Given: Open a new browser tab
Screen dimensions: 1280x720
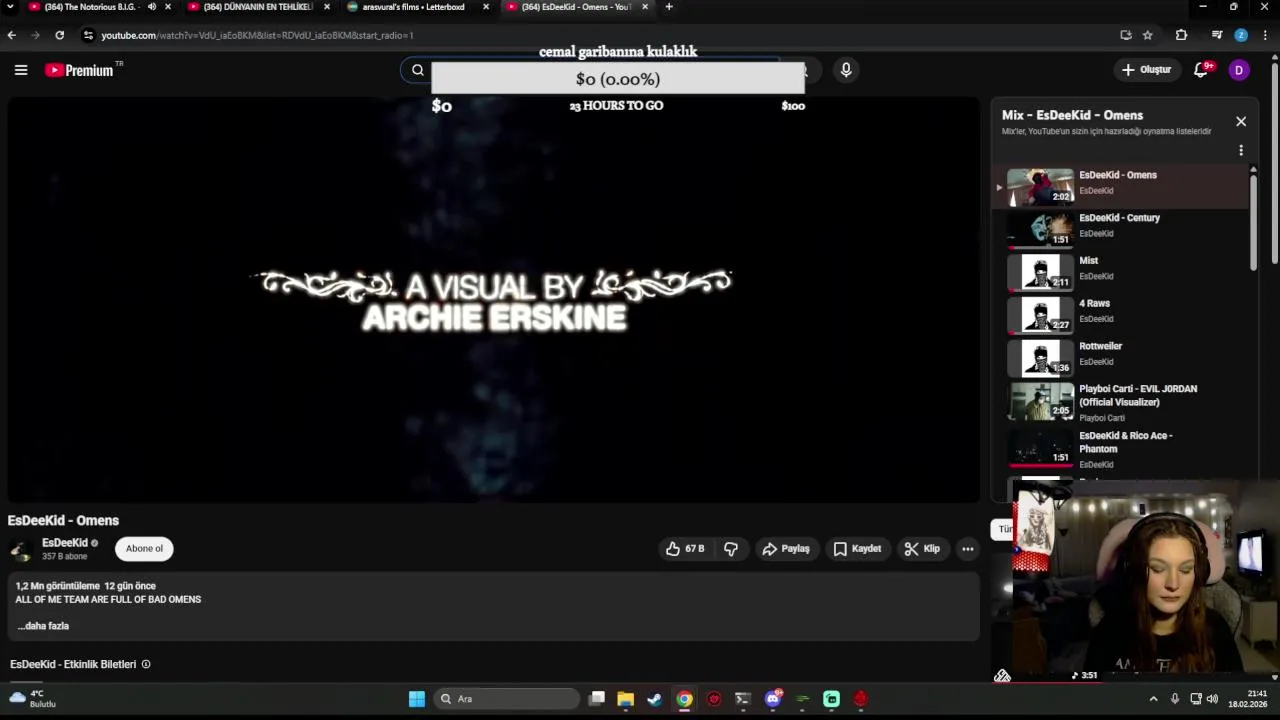Looking at the screenshot, I should point(669,7).
